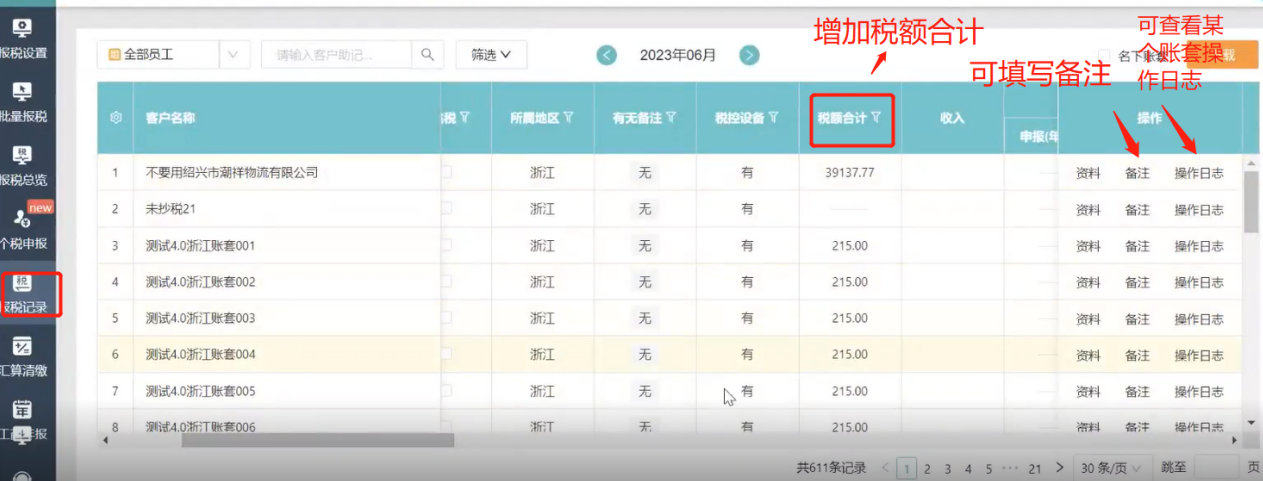Tick the checkbox in row 4
1263x481 pixels.
click(446, 282)
